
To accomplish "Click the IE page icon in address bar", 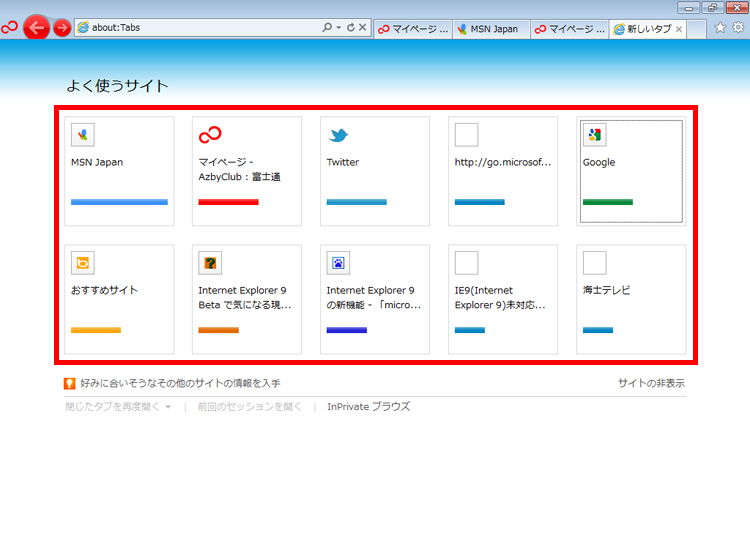I will (x=83, y=27).
